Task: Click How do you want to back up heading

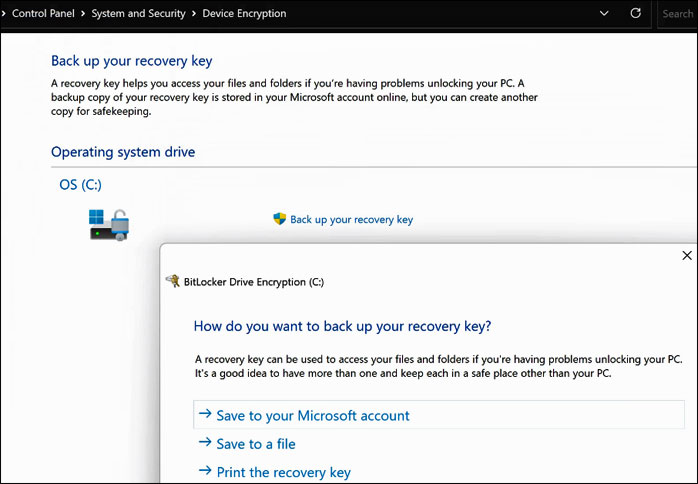Action: pyautogui.click(x=342, y=326)
